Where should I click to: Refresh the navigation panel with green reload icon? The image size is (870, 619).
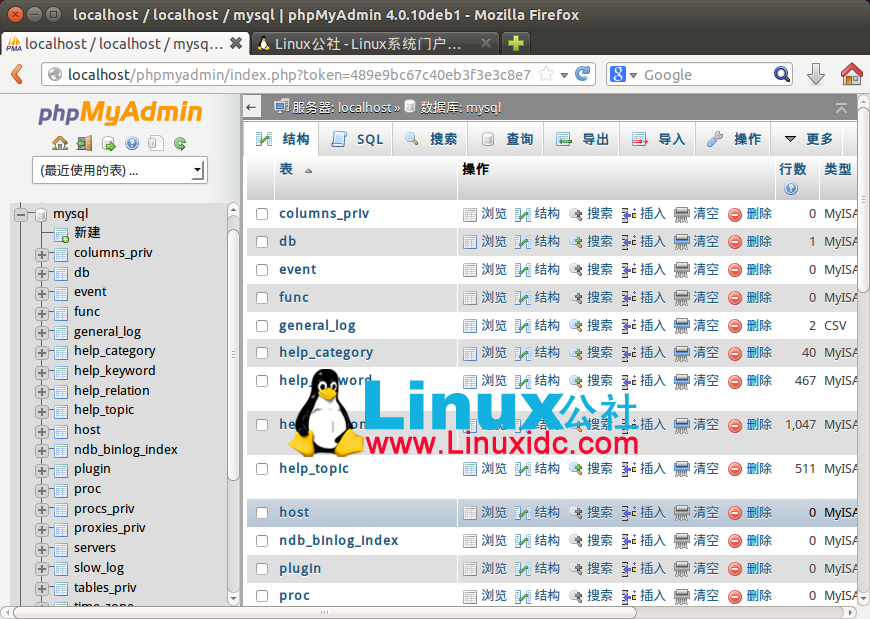pos(180,143)
